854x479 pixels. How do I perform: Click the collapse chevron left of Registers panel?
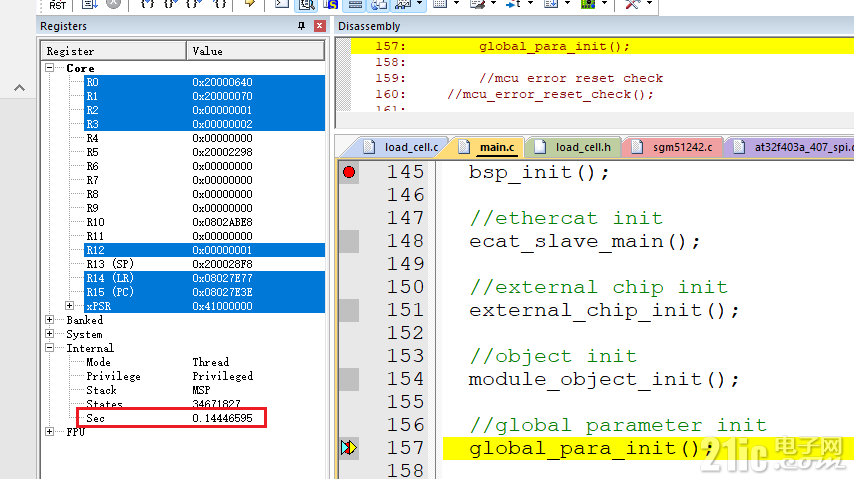pyautogui.click(x=19, y=87)
